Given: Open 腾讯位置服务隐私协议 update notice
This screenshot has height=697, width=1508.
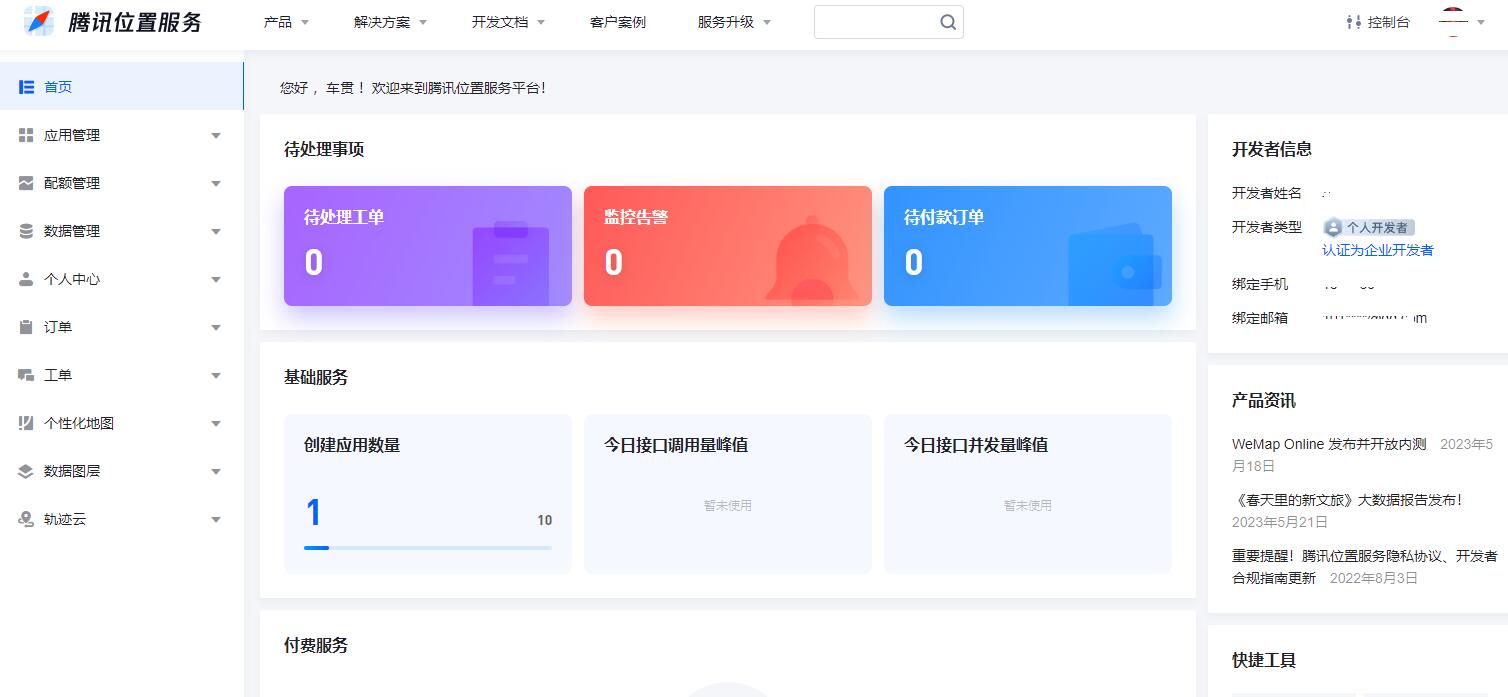Looking at the screenshot, I should [1365, 566].
